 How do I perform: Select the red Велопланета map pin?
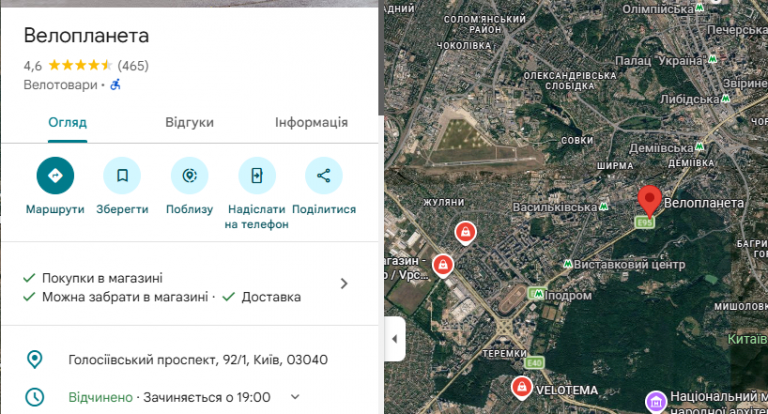[649, 201]
